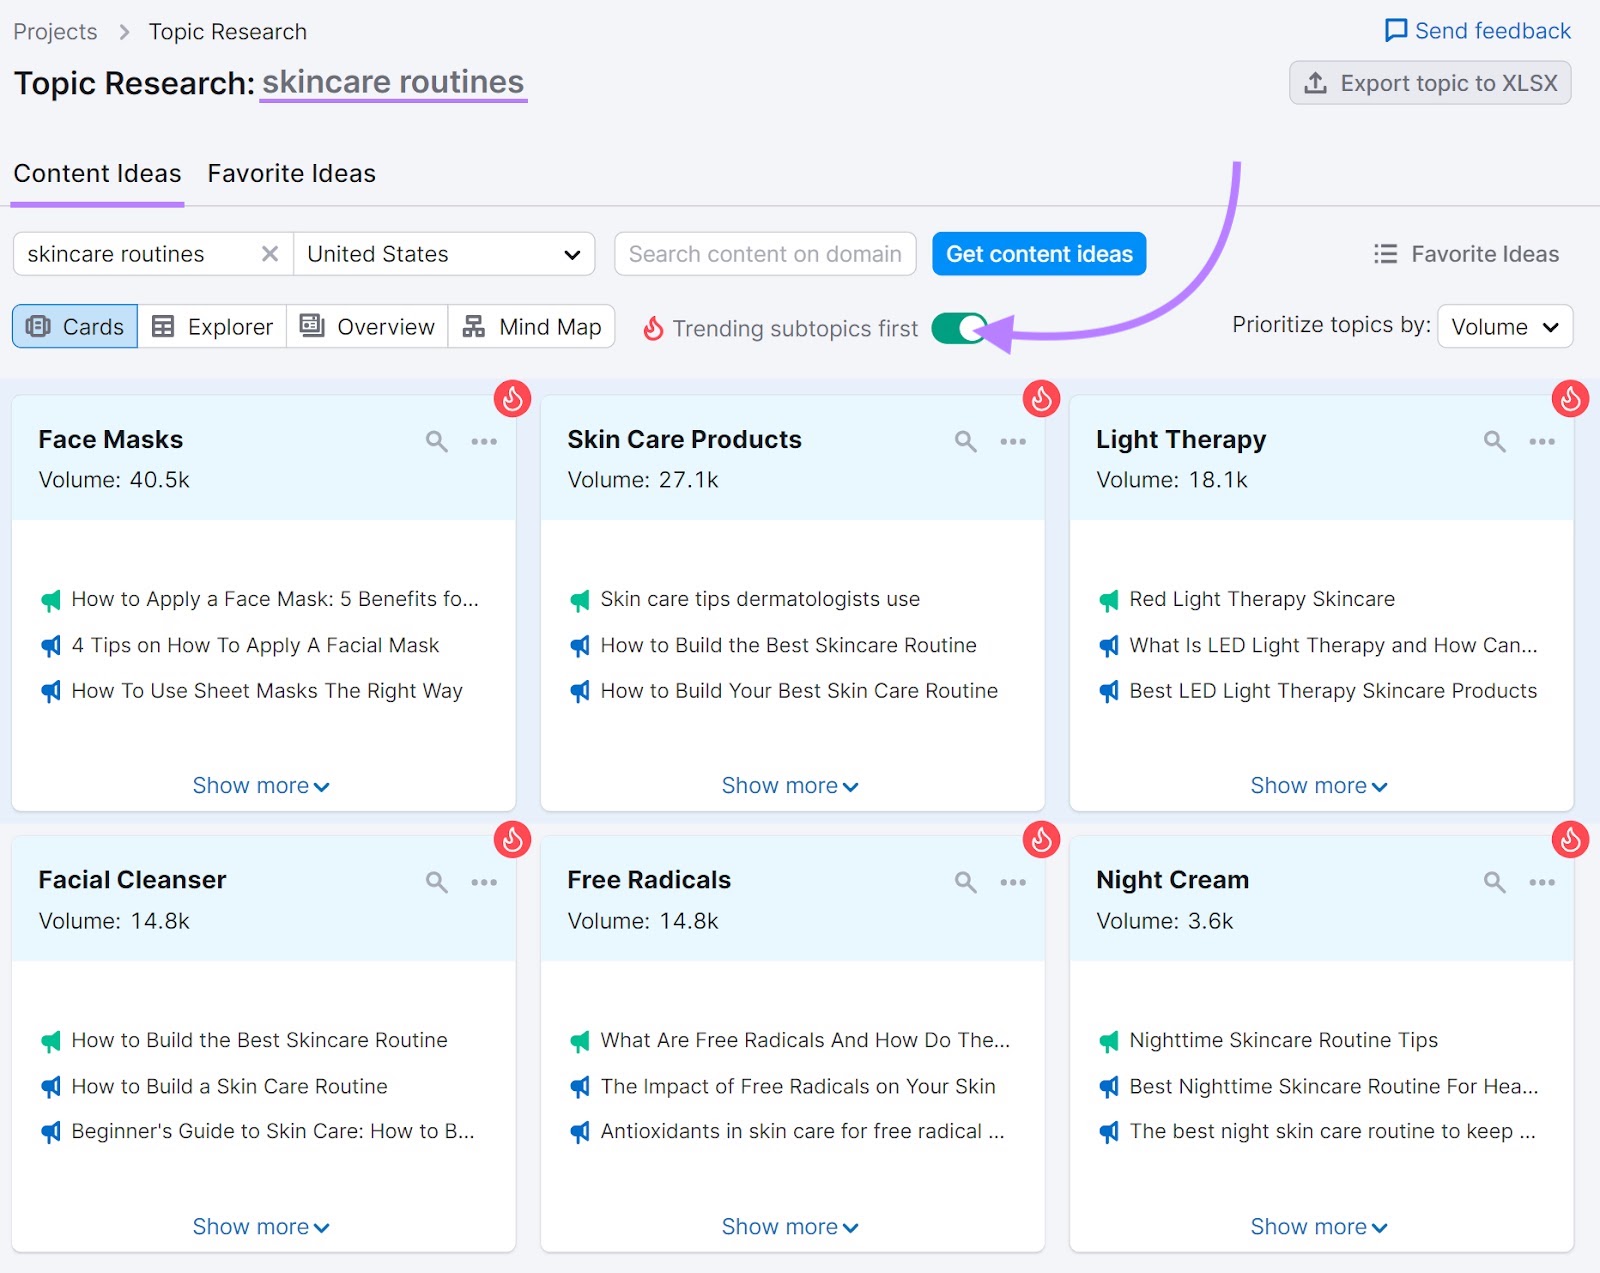Screen dimensions: 1600x1273
Task: Click the trending flame badge on Light Therapy
Action: point(1568,398)
